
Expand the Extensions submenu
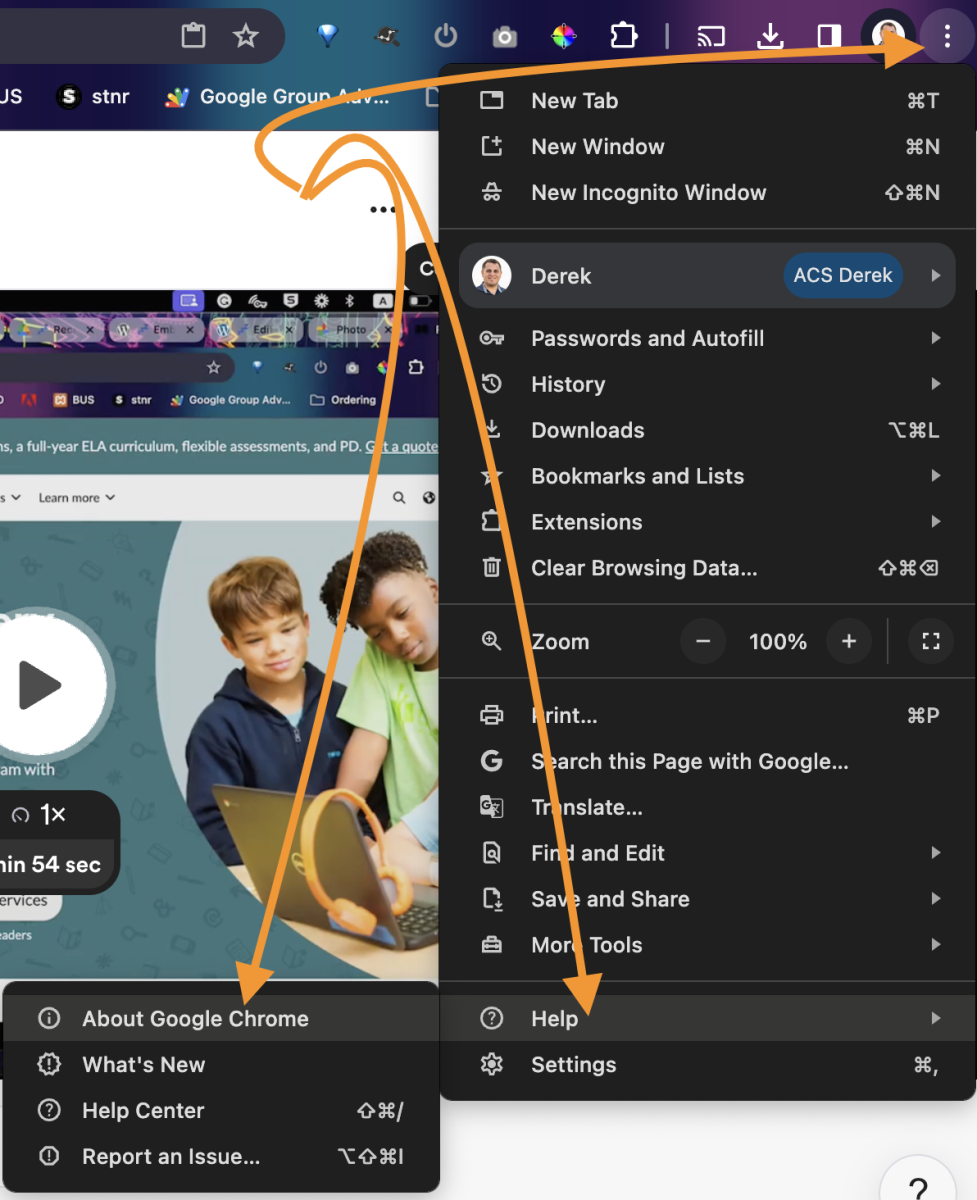tap(708, 522)
